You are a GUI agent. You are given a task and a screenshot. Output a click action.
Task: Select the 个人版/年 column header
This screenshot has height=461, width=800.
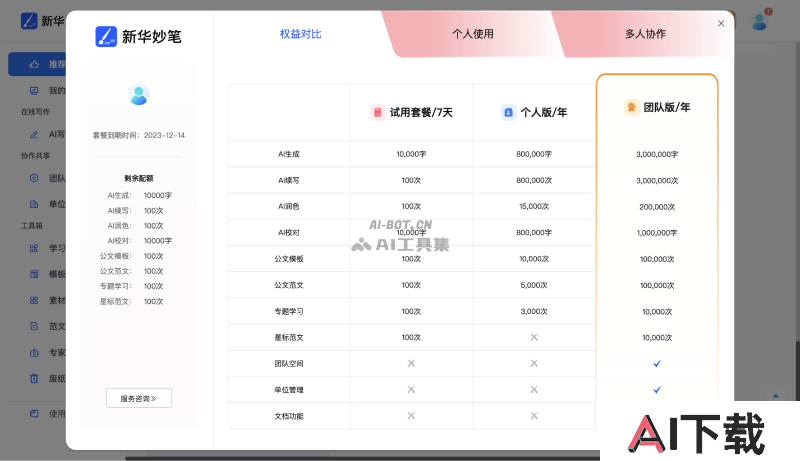coord(534,112)
